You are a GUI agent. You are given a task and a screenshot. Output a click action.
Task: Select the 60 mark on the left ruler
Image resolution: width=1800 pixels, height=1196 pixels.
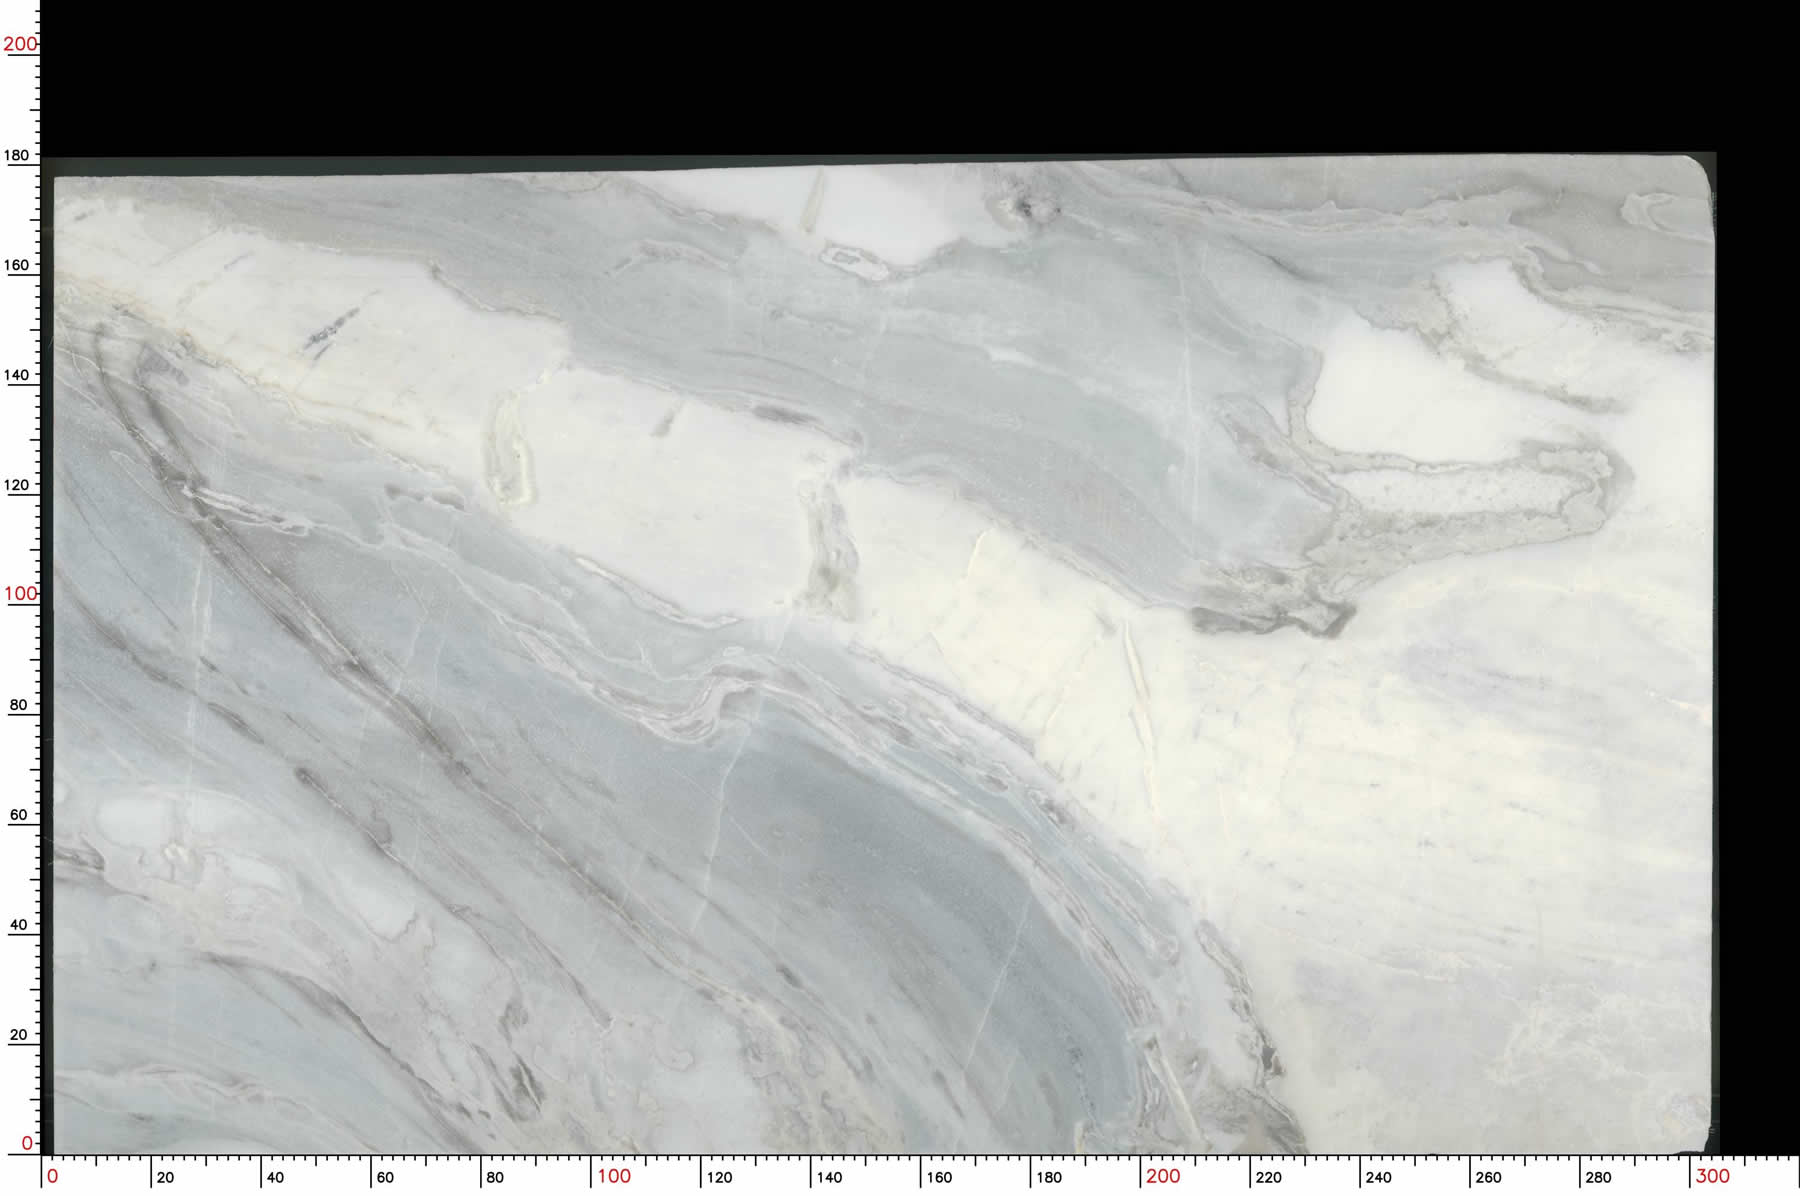point(18,815)
